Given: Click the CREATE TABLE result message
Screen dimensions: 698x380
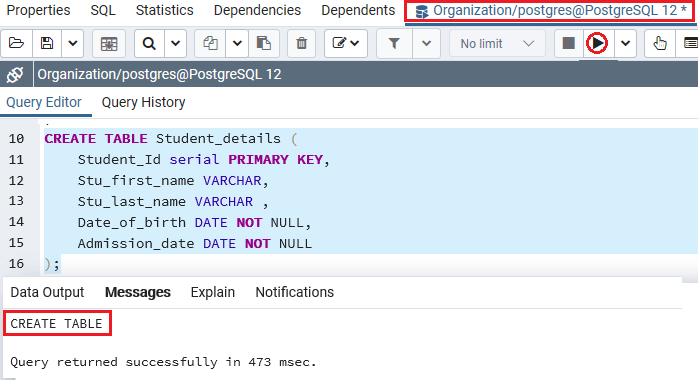Looking at the screenshot, I should click(x=57, y=323).
